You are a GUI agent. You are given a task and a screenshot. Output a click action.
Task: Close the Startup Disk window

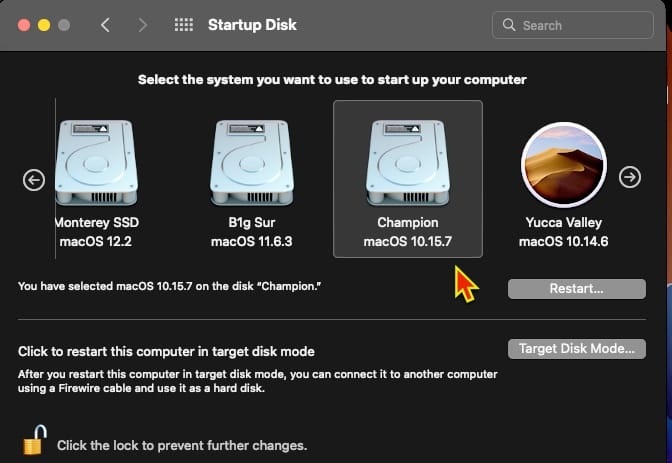coord(22,25)
